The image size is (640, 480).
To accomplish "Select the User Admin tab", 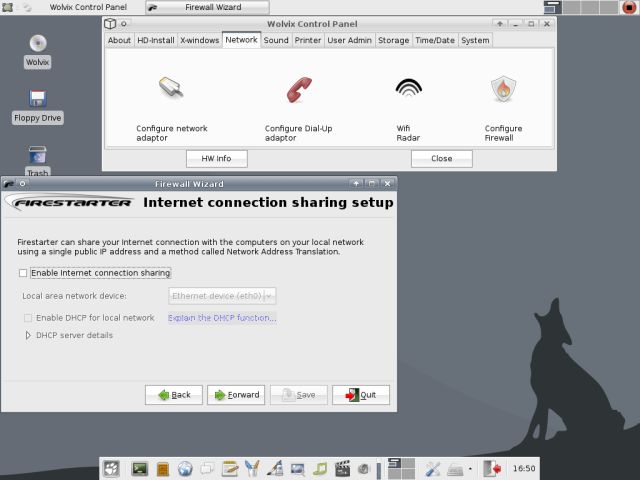I will pyautogui.click(x=349, y=40).
